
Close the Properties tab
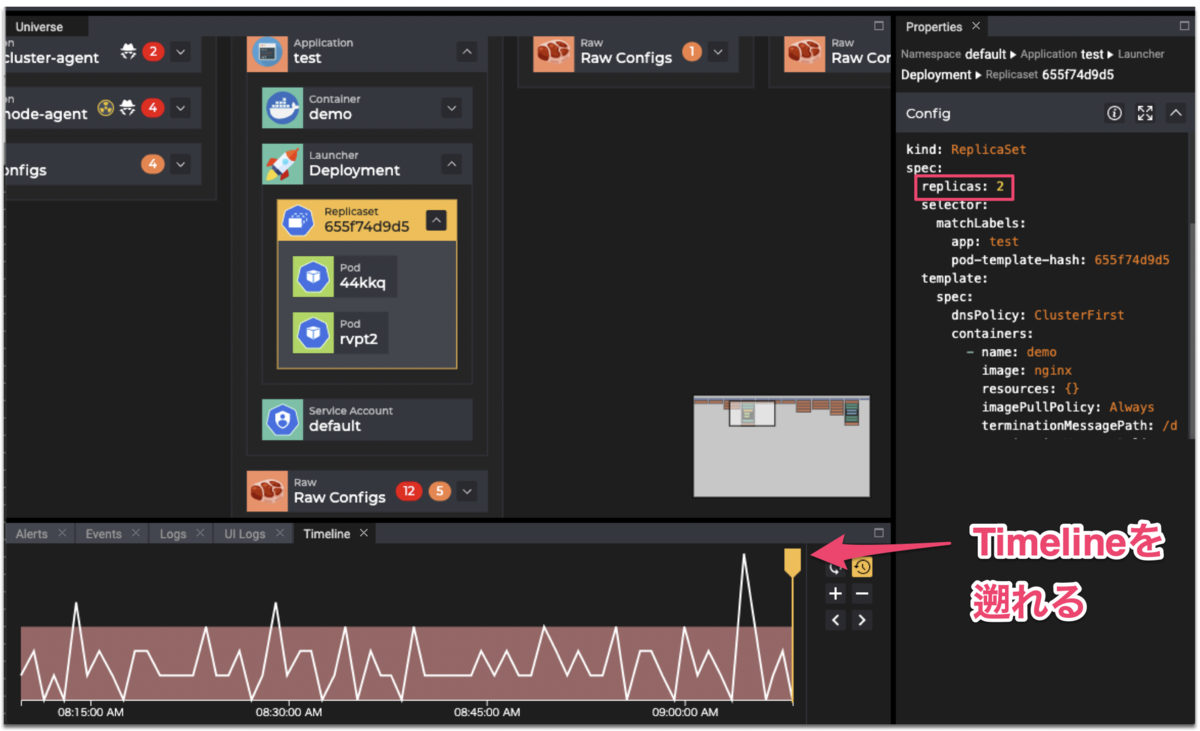(x=976, y=26)
